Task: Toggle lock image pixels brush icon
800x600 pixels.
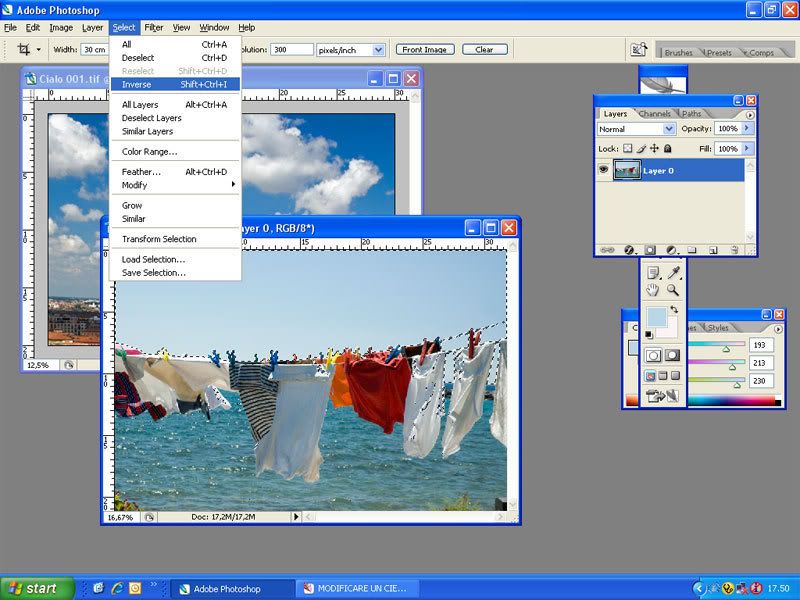Action: (641, 148)
